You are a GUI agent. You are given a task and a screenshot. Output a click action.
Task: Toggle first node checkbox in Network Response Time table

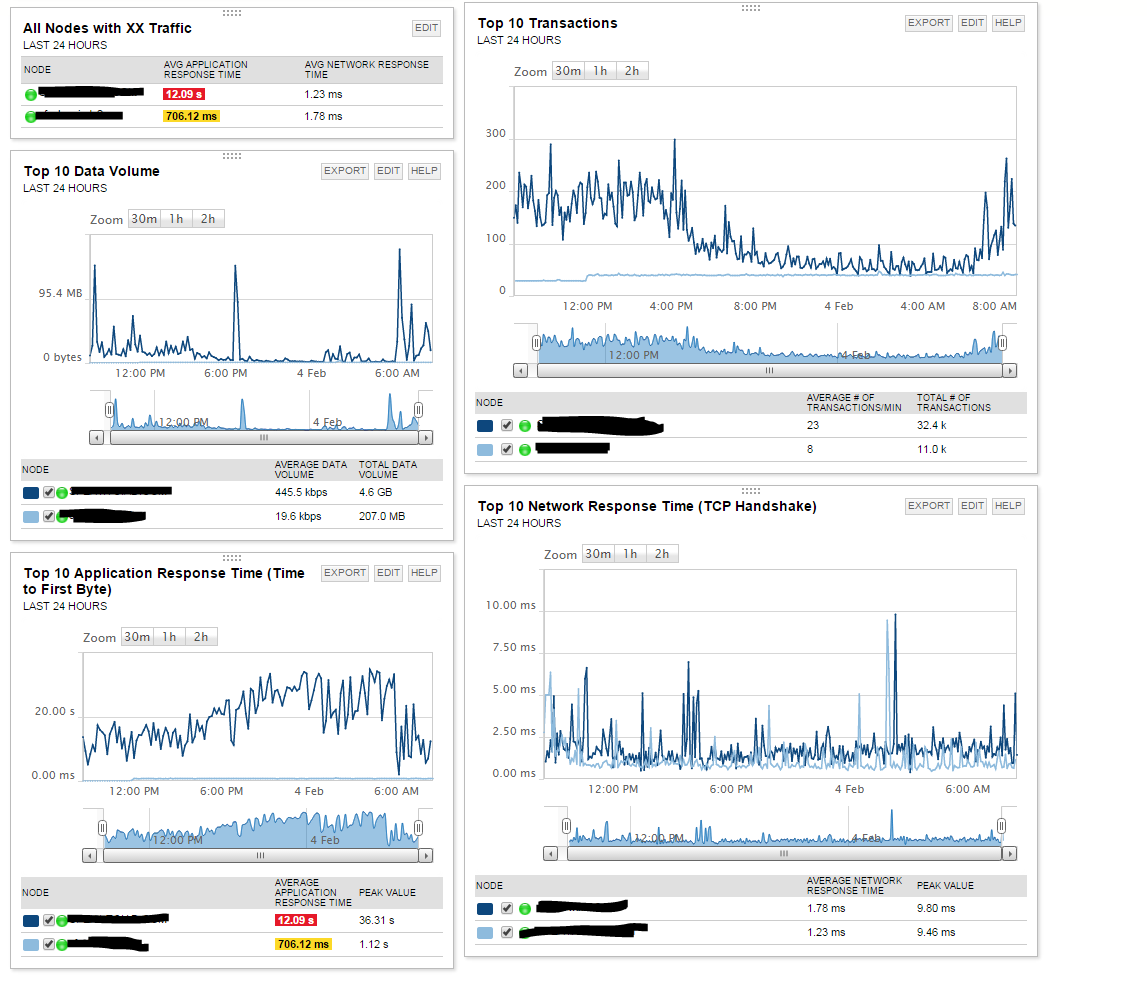click(x=507, y=908)
